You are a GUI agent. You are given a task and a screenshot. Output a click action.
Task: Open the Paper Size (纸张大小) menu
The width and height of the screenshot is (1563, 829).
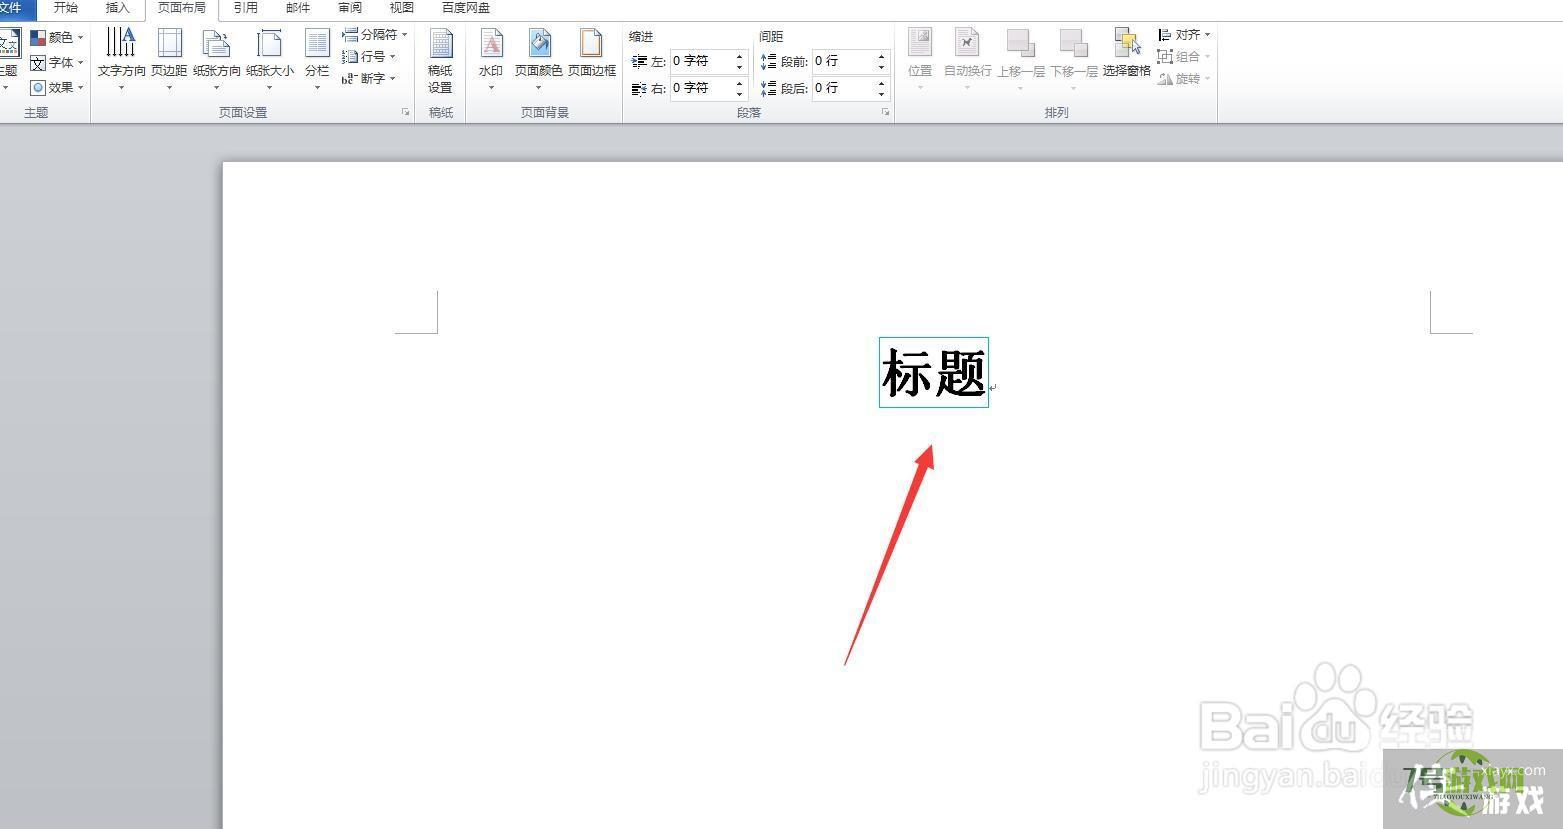pos(270,60)
